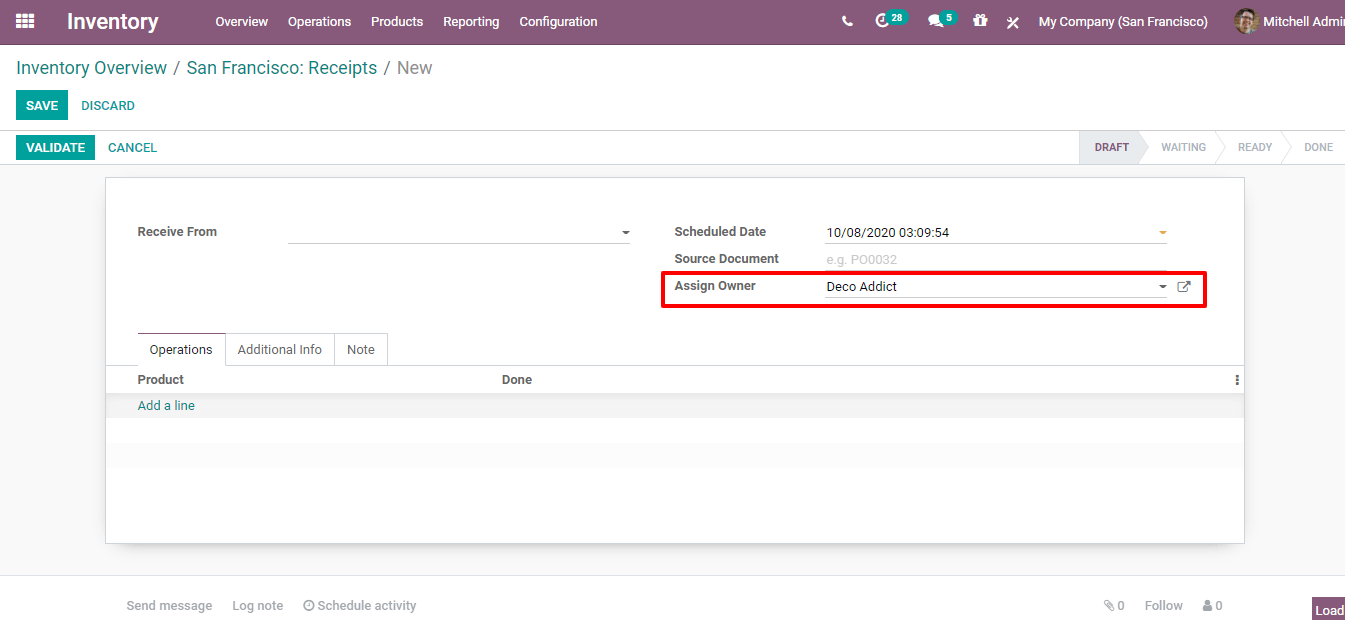Open the Products menu
1345x620 pixels.
coord(397,21)
